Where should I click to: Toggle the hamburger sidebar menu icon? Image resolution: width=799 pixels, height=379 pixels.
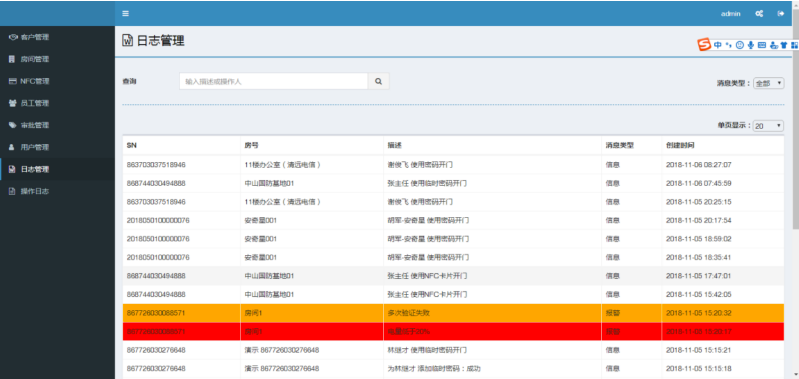[x=125, y=14]
